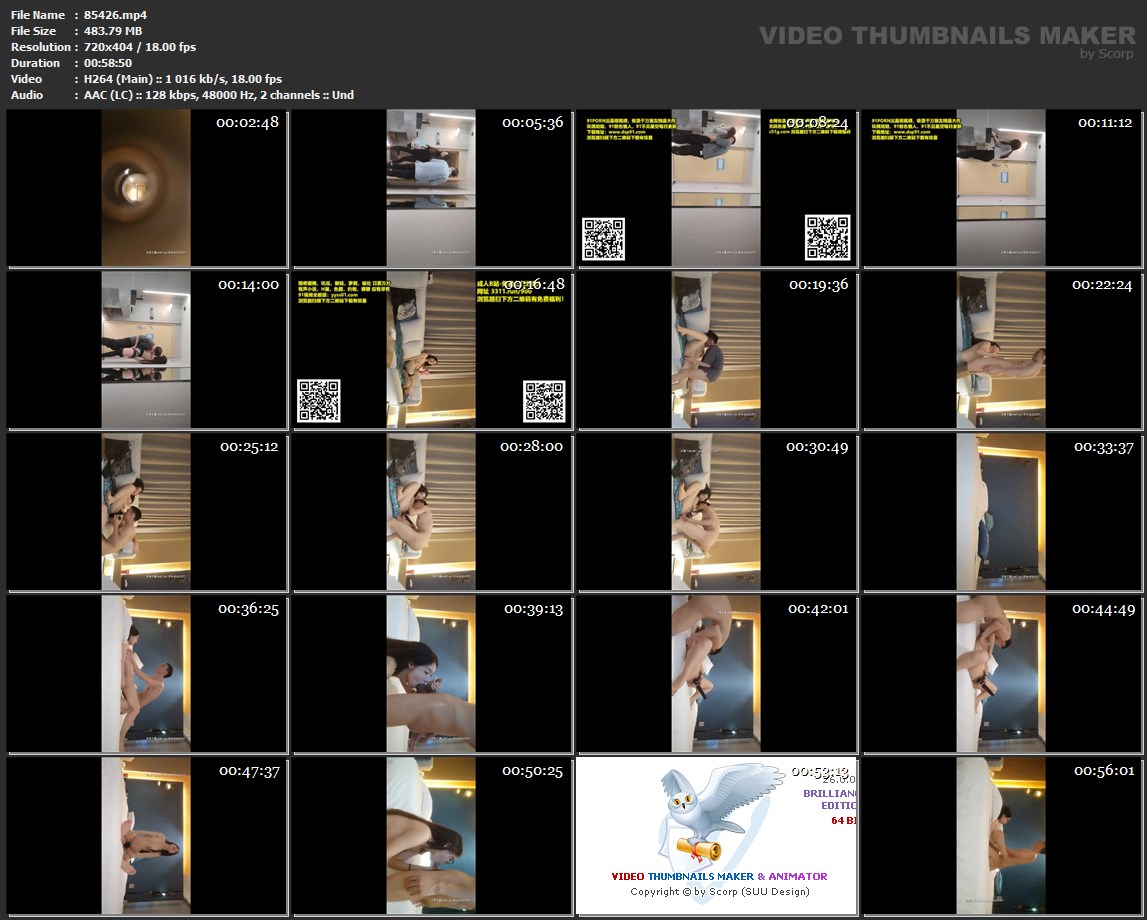
Task: Click the right QR code in the 00:08:24 frame
Action: coord(827,238)
